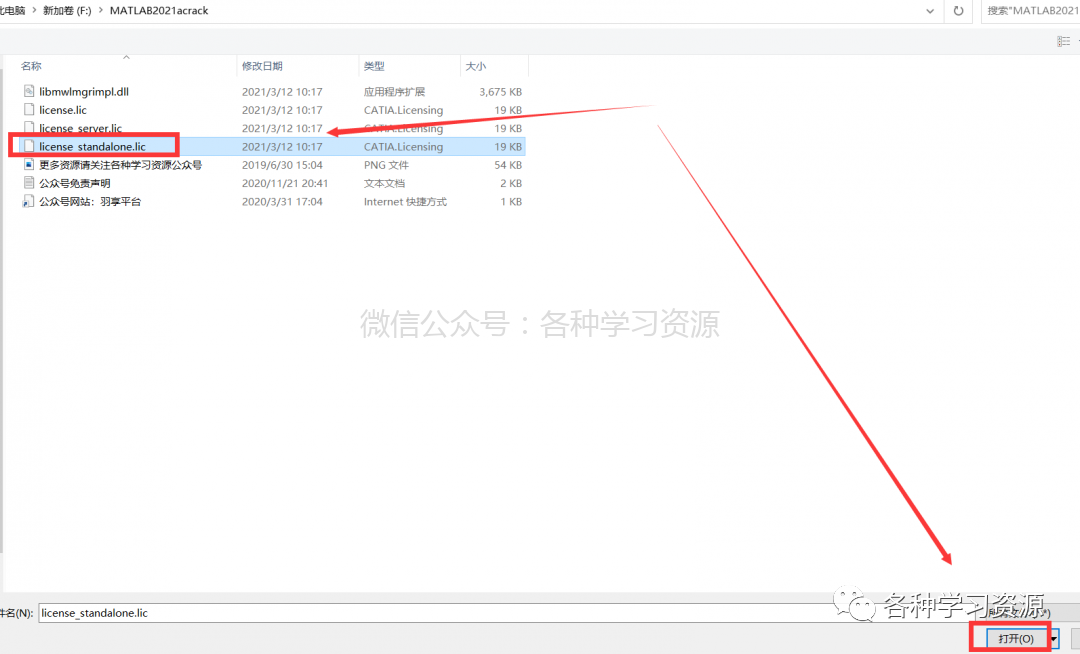The height and width of the screenshot is (654, 1080).
Task: Sort files by 类型 column header
Action: tap(374, 66)
